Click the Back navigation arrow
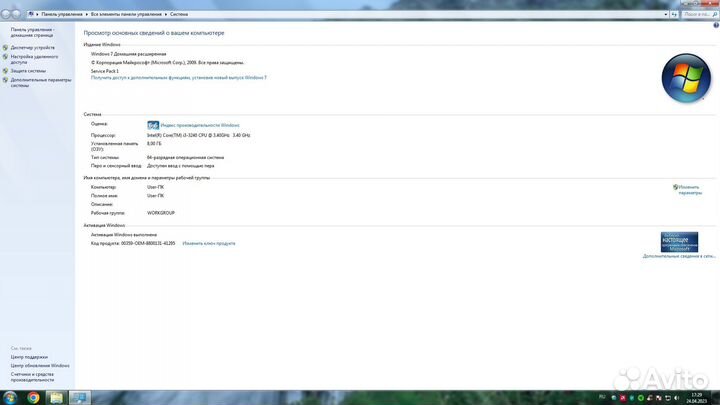Image resolution: width=720 pixels, height=405 pixels. tap(7, 15)
